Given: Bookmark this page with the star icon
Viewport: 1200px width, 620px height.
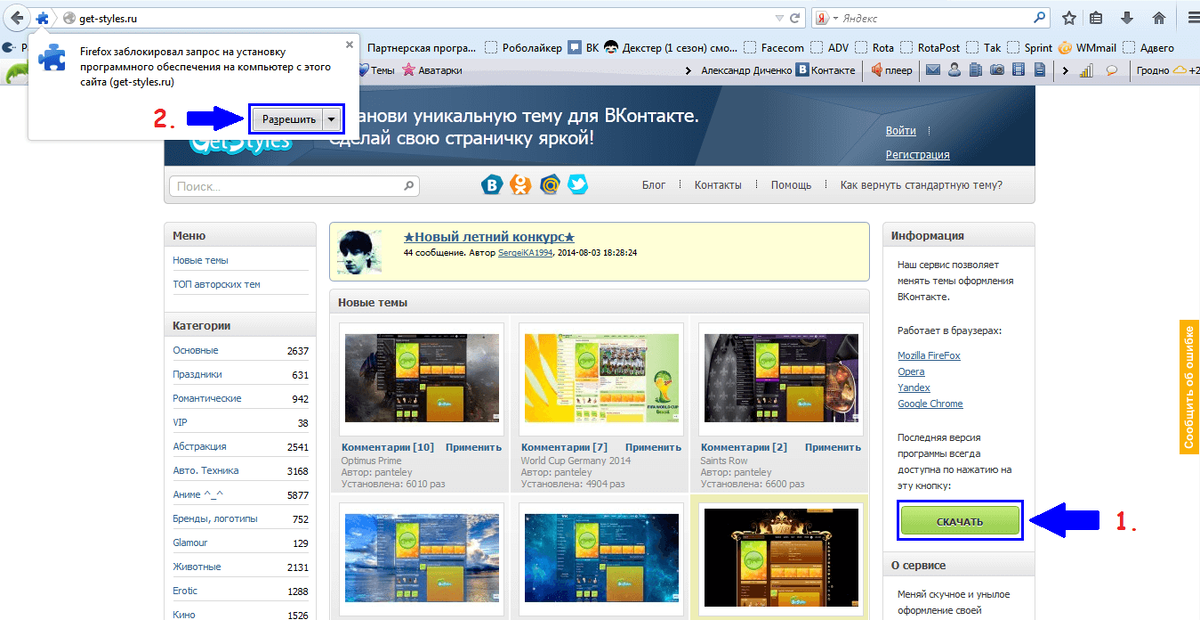Looking at the screenshot, I should (x=1069, y=18).
